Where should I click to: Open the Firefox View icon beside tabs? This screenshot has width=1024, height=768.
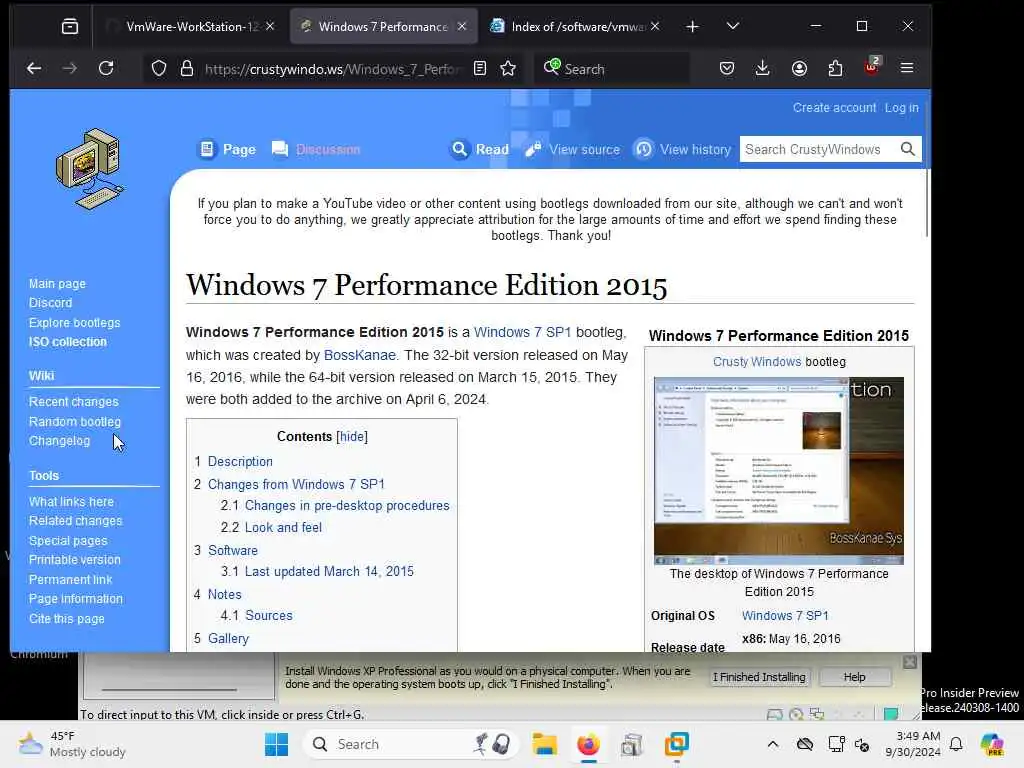(x=70, y=26)
